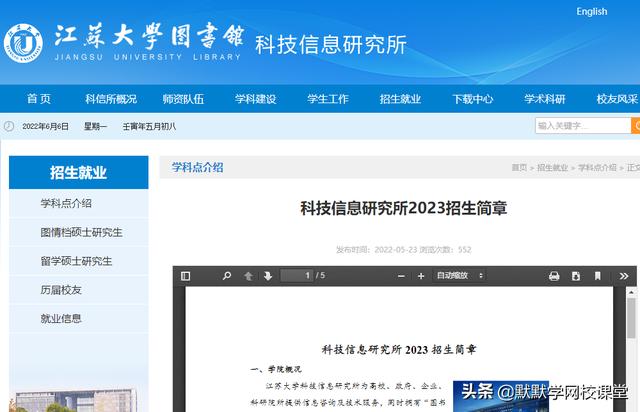Bookmark current PDF view
The height and width of the screenshot is (412, 640).
pyautogui.click(x=598, y=276)
